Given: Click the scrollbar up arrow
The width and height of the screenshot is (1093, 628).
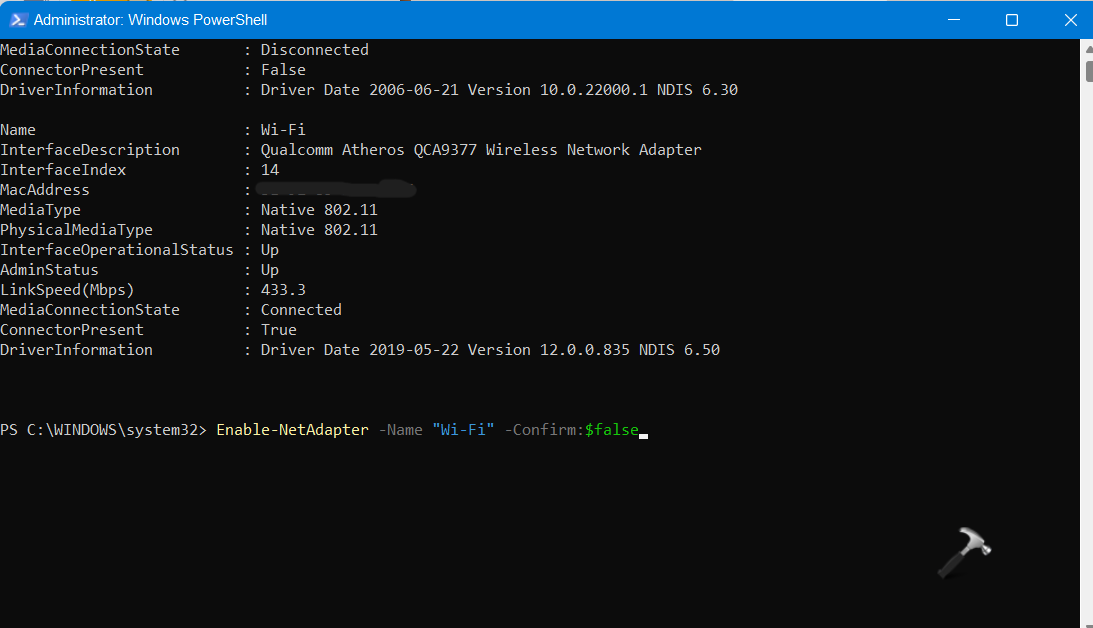Looking at the screenshot, I should [1087, 48].
